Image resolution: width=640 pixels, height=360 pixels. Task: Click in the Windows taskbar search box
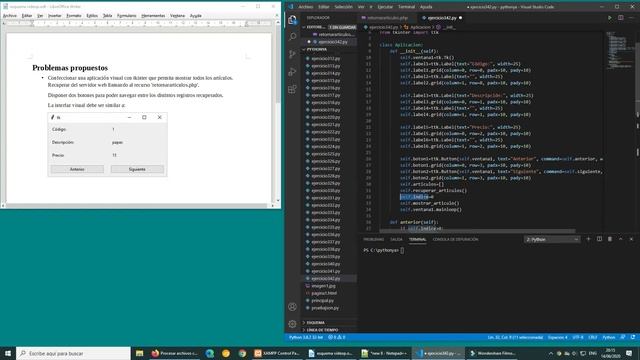73,353
